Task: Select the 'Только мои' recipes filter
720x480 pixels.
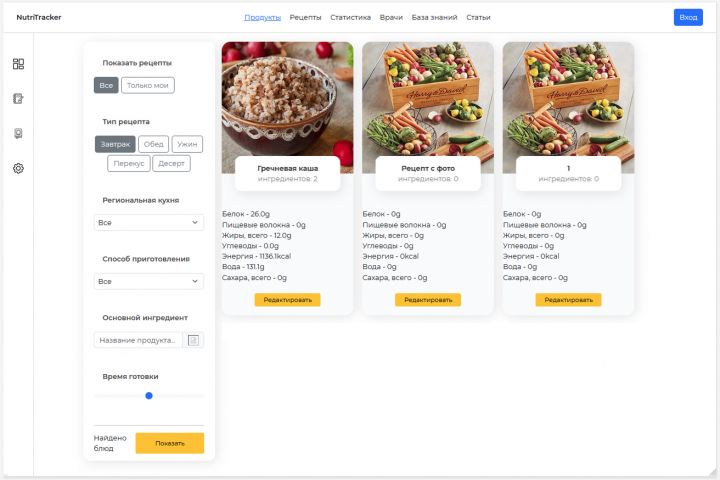Action: [148, 85]
